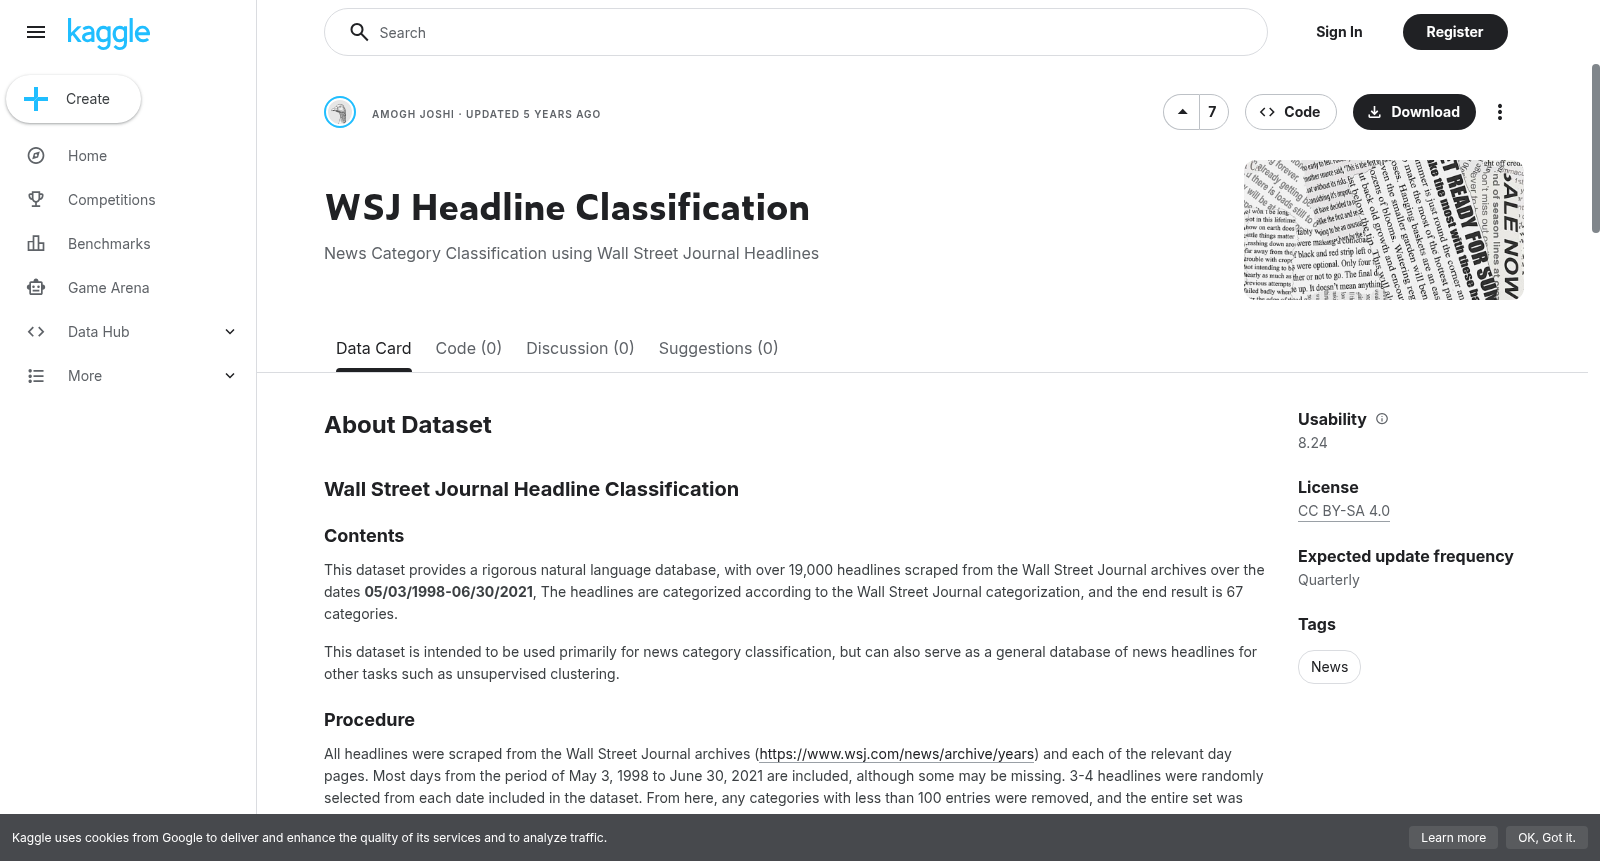Image resolution: width=1600 pixels, height=861 pixels.
Task: Open More list icon in sidebar
Action: pos(36,376)
